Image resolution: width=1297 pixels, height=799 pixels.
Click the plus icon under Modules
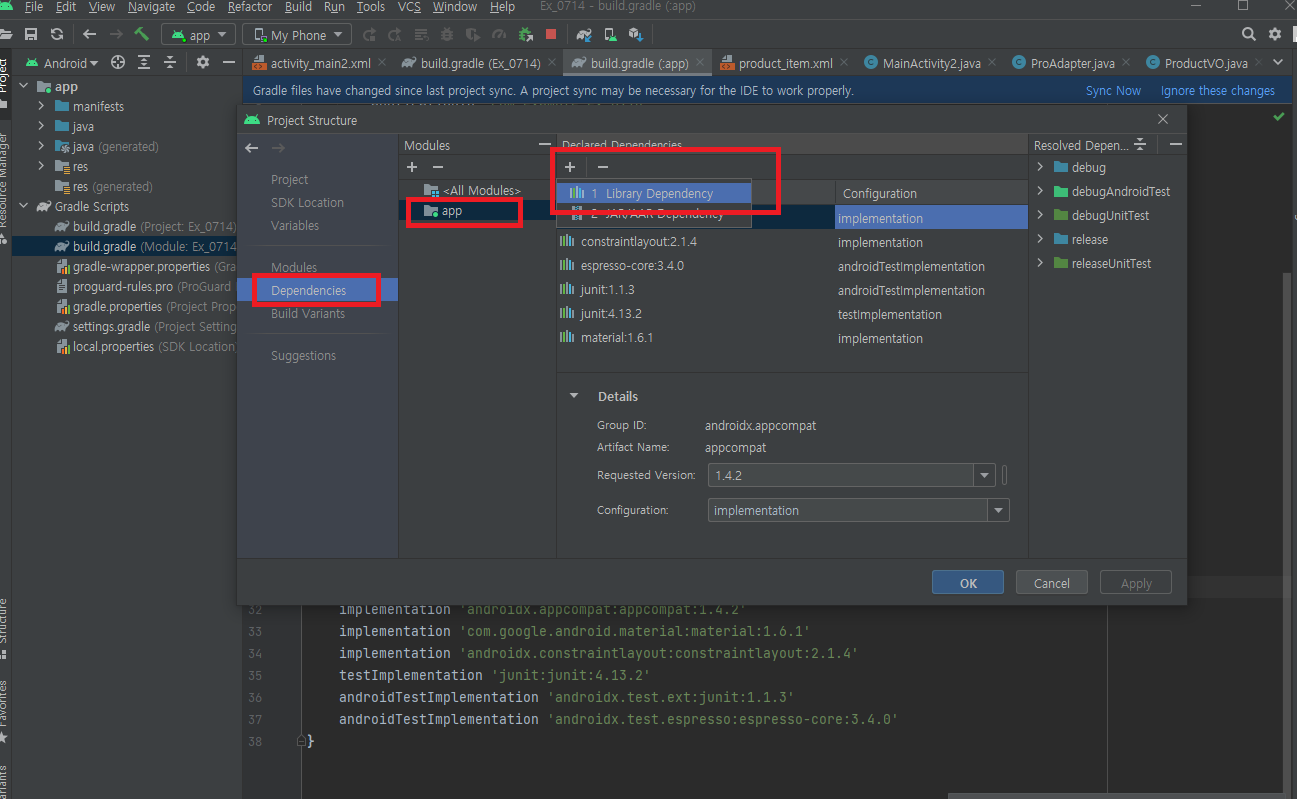(x=412, y=168)
